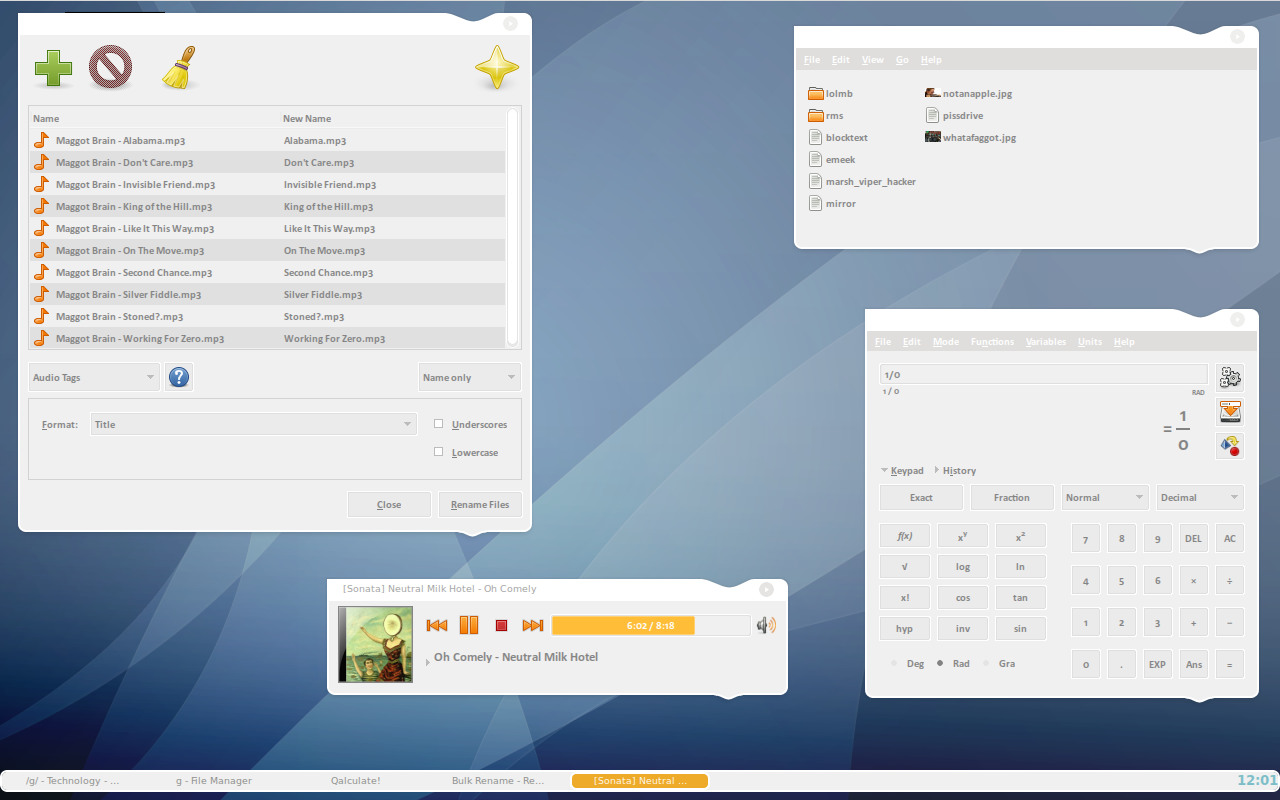Screen dimensions: 1280x800
Task: Select the pissdrive file icon
Action: click(933, 115)
